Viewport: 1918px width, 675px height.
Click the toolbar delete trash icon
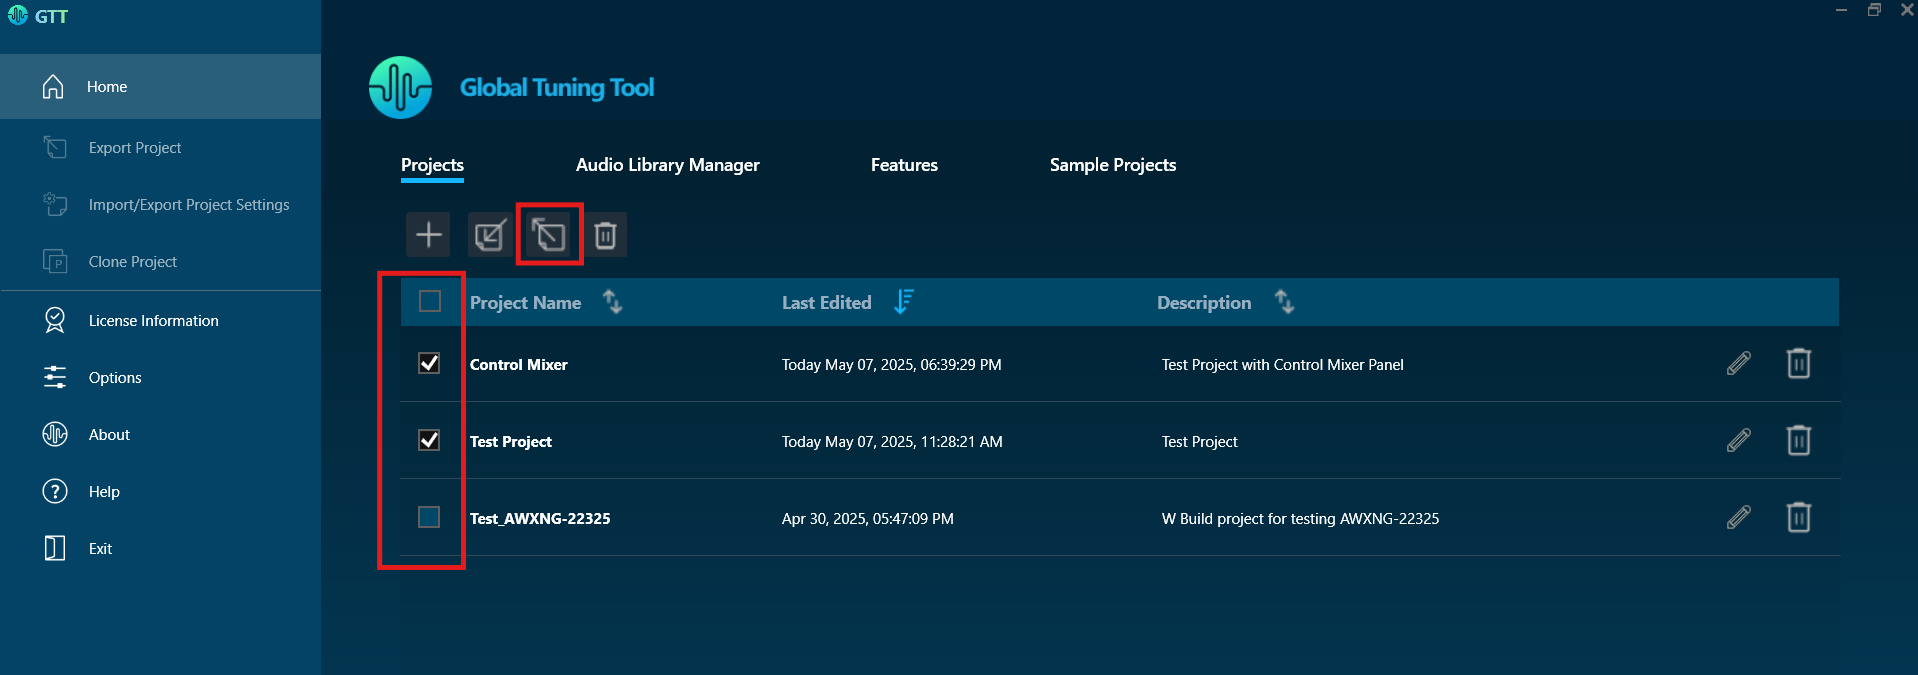point(605,235)
